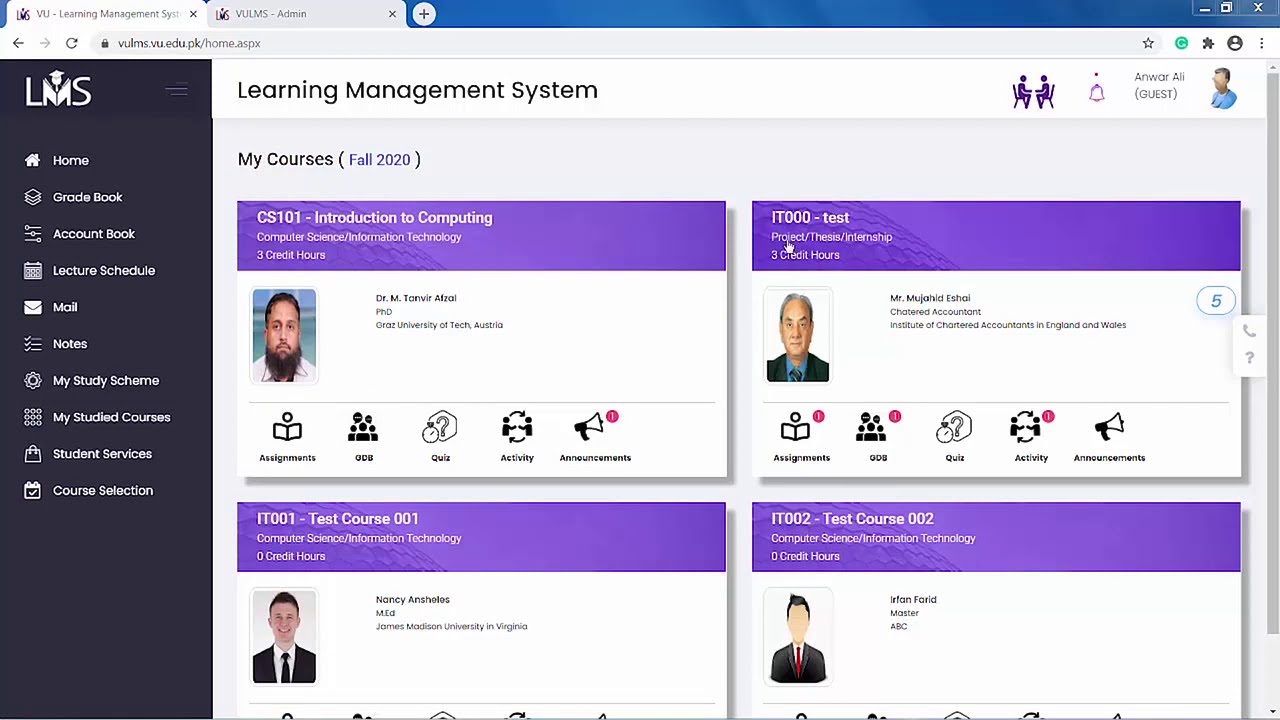Screen dimensions: 1280x720
Task: Open a new browser tab
Action: [x=424, y=14]
